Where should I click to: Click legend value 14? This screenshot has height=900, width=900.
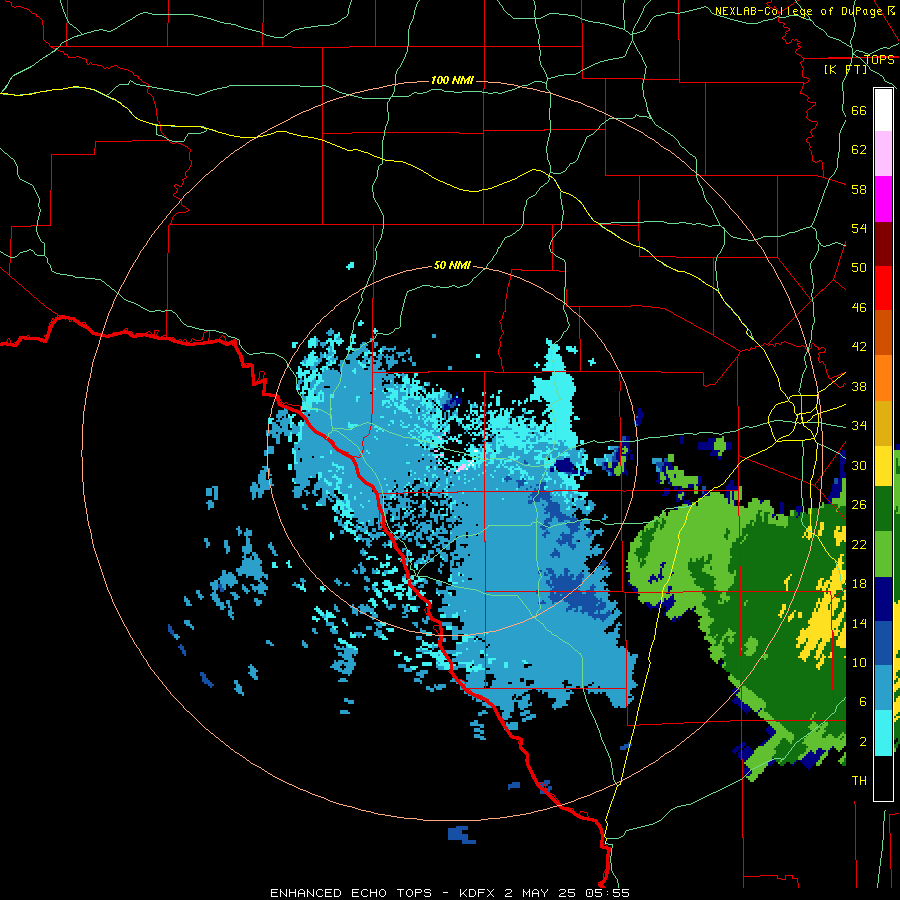[x=859, y=623]
